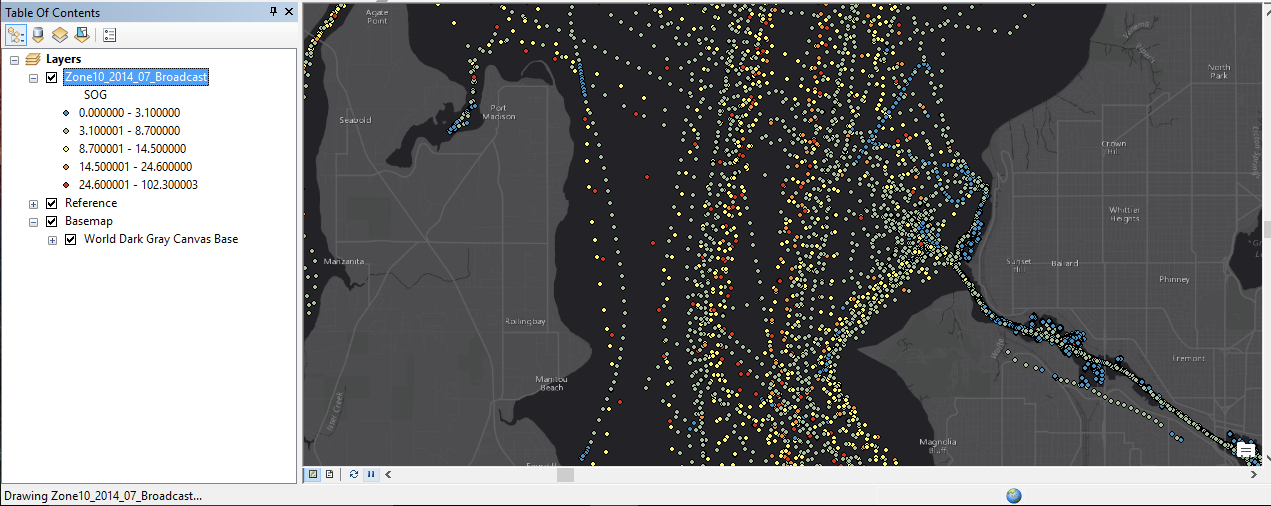Click the red 24.600001 - 102.300003 symbol

65,185
